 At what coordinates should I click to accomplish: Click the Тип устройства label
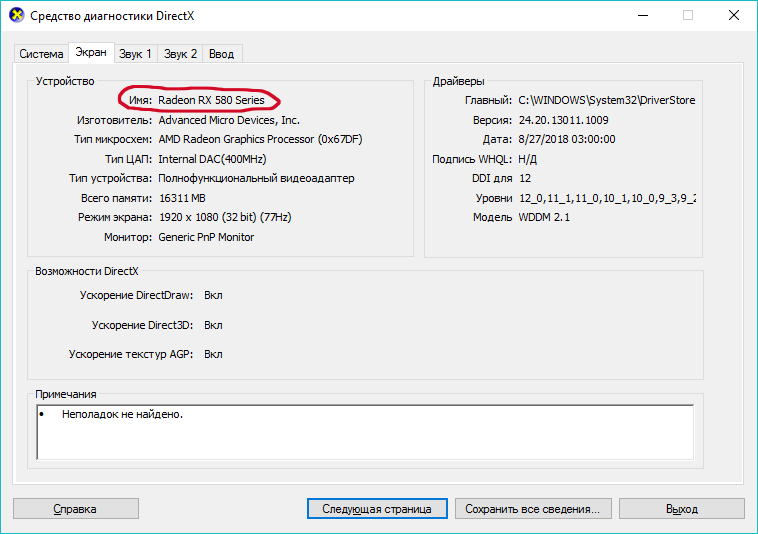tap(110, 178)
